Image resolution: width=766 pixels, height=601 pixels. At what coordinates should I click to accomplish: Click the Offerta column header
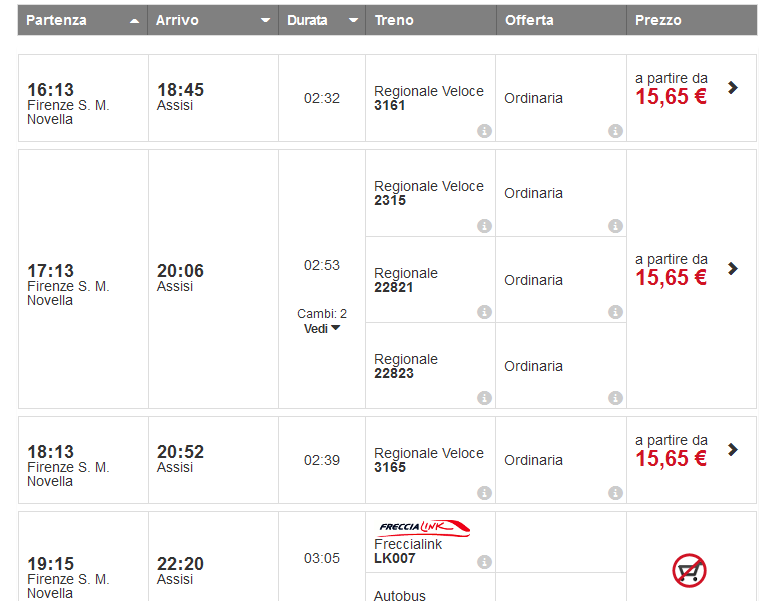tap(529, 20)
